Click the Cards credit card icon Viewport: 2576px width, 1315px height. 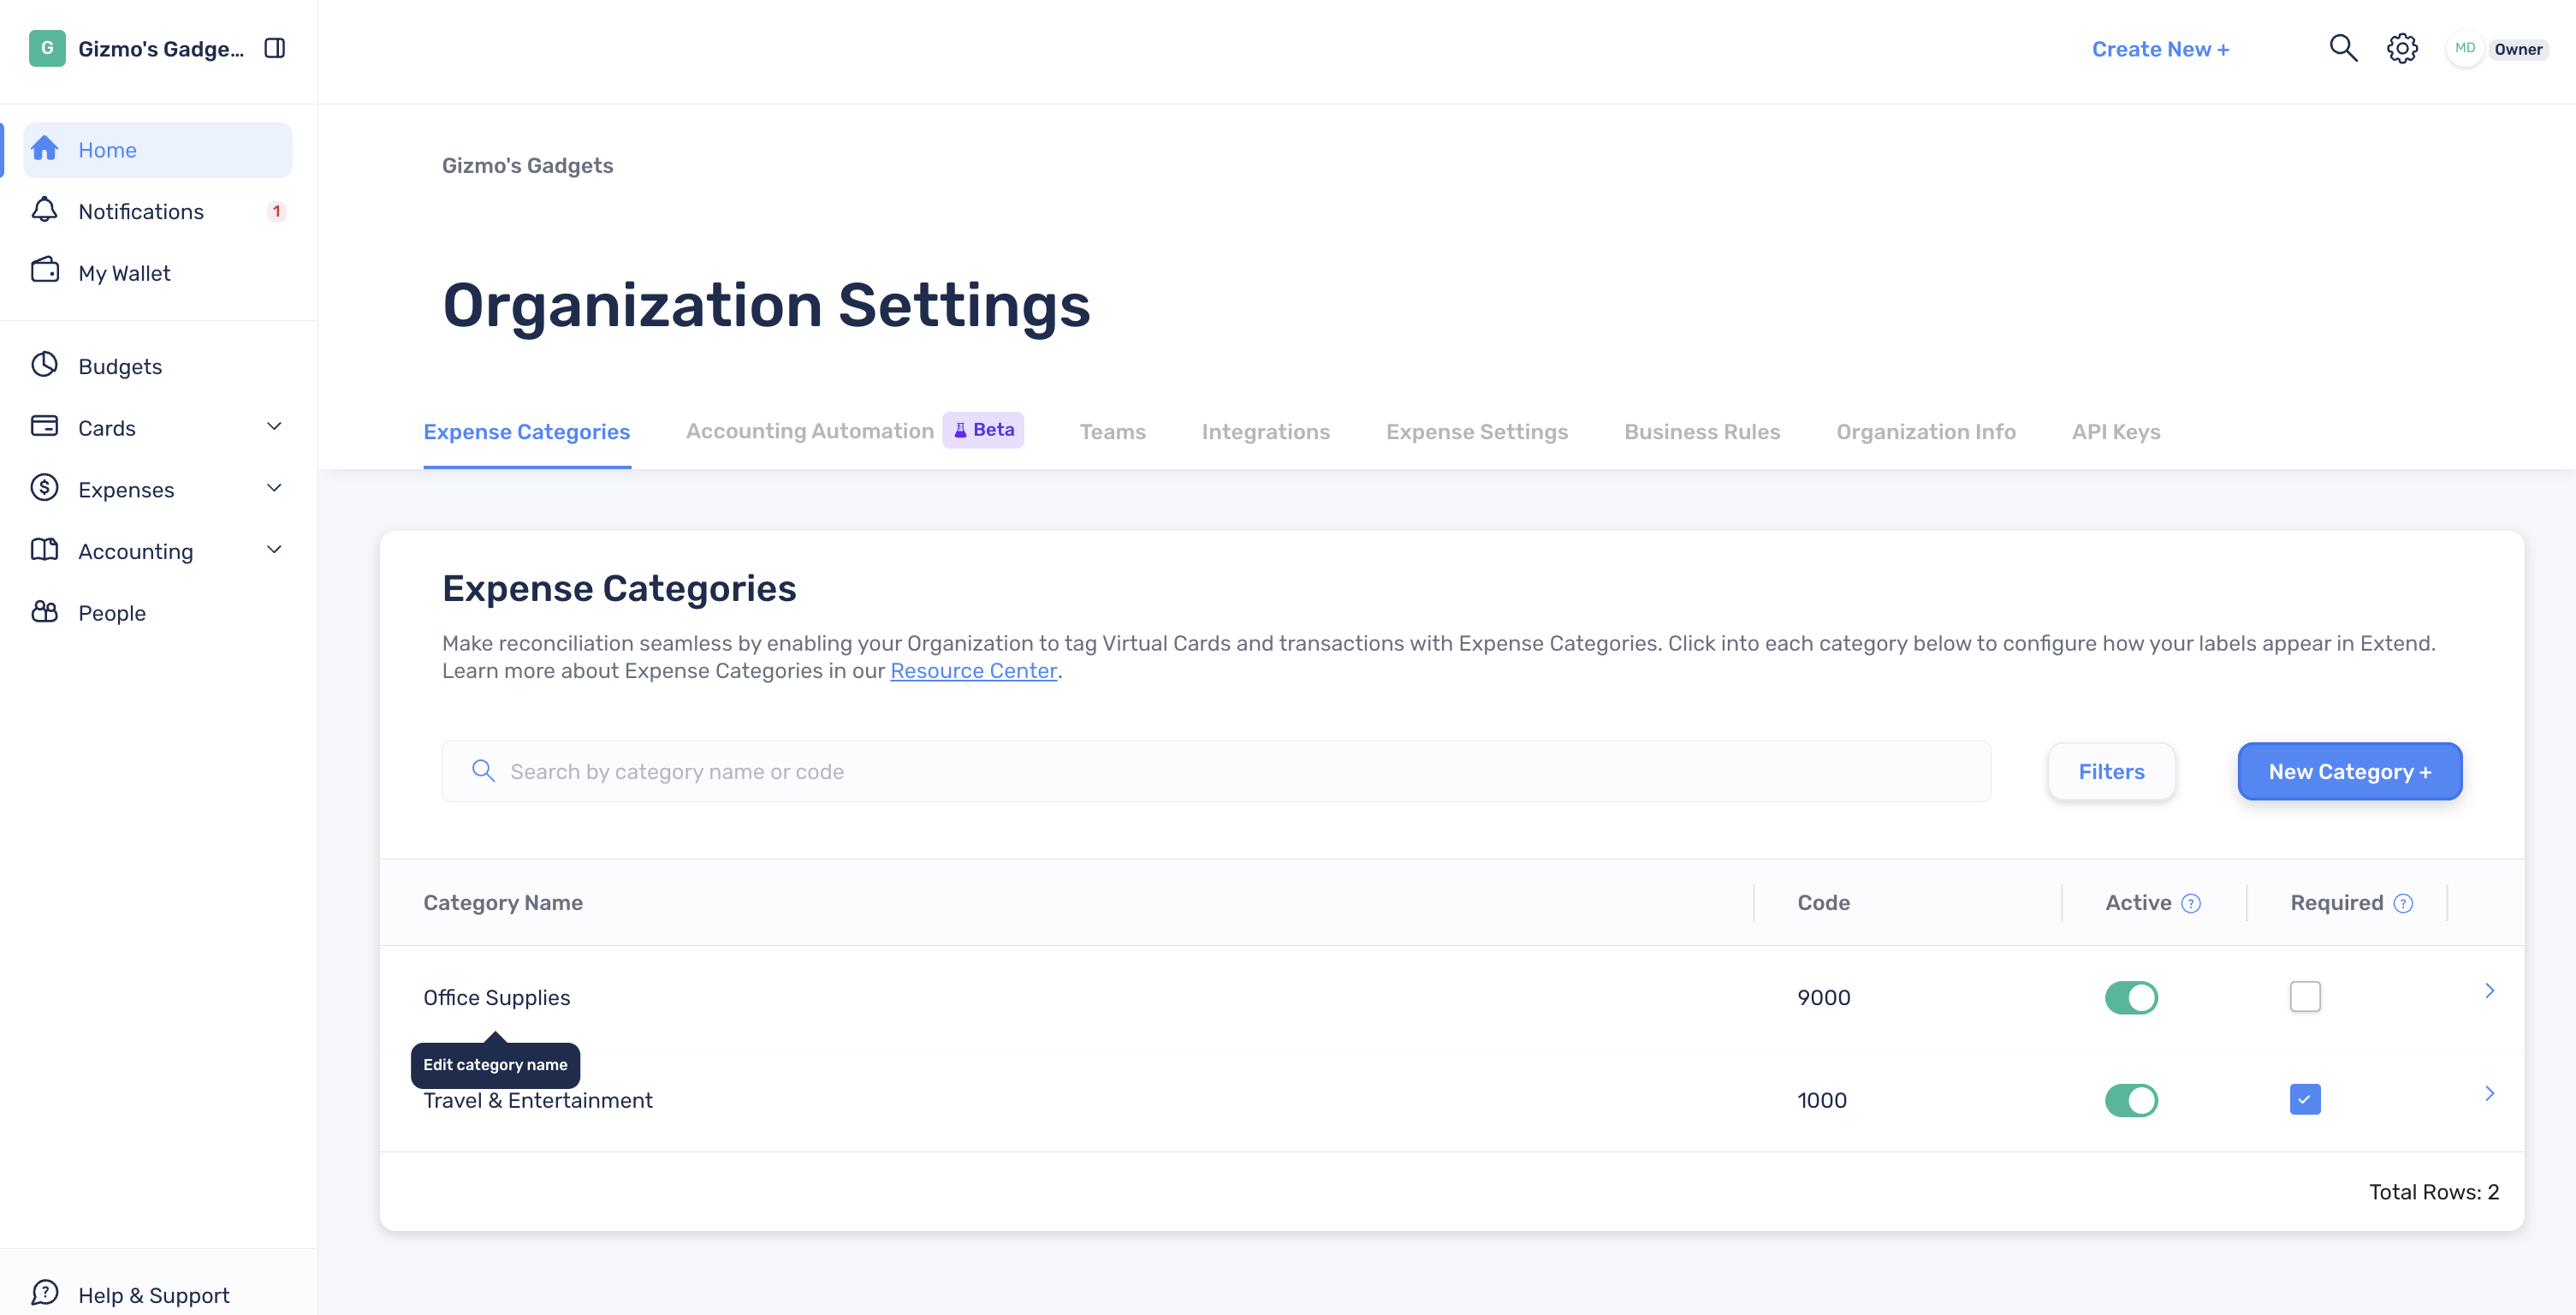pos(44,427)
